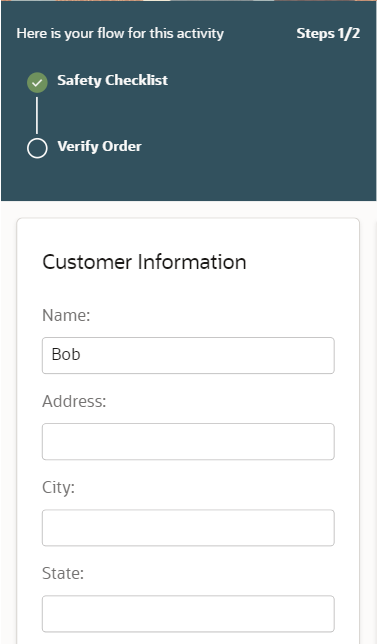Click inside the Name field containing Bob
Viewport: 379px width, 644px height.
click(x=188, y=355)
